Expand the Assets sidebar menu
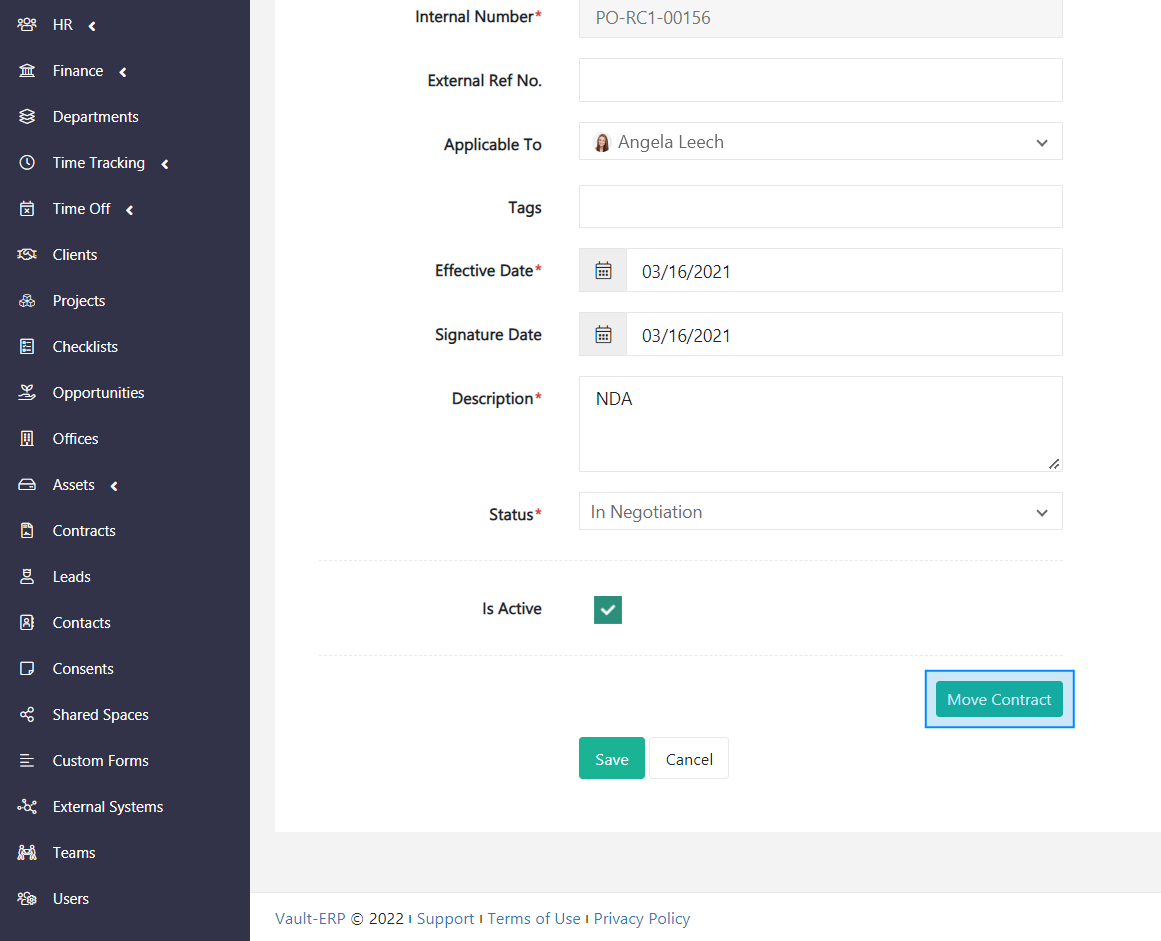Screen dimensions: 1161x941 (74, 485)
